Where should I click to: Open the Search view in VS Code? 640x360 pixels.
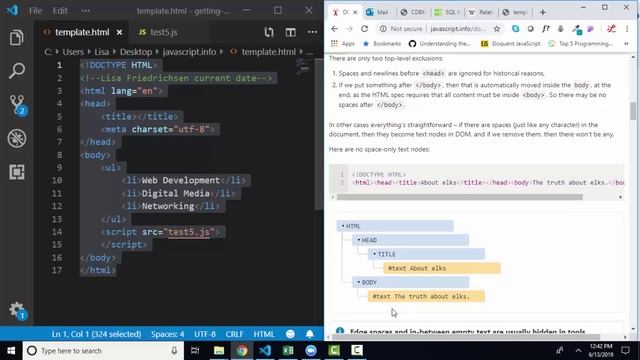pos(16,71)
